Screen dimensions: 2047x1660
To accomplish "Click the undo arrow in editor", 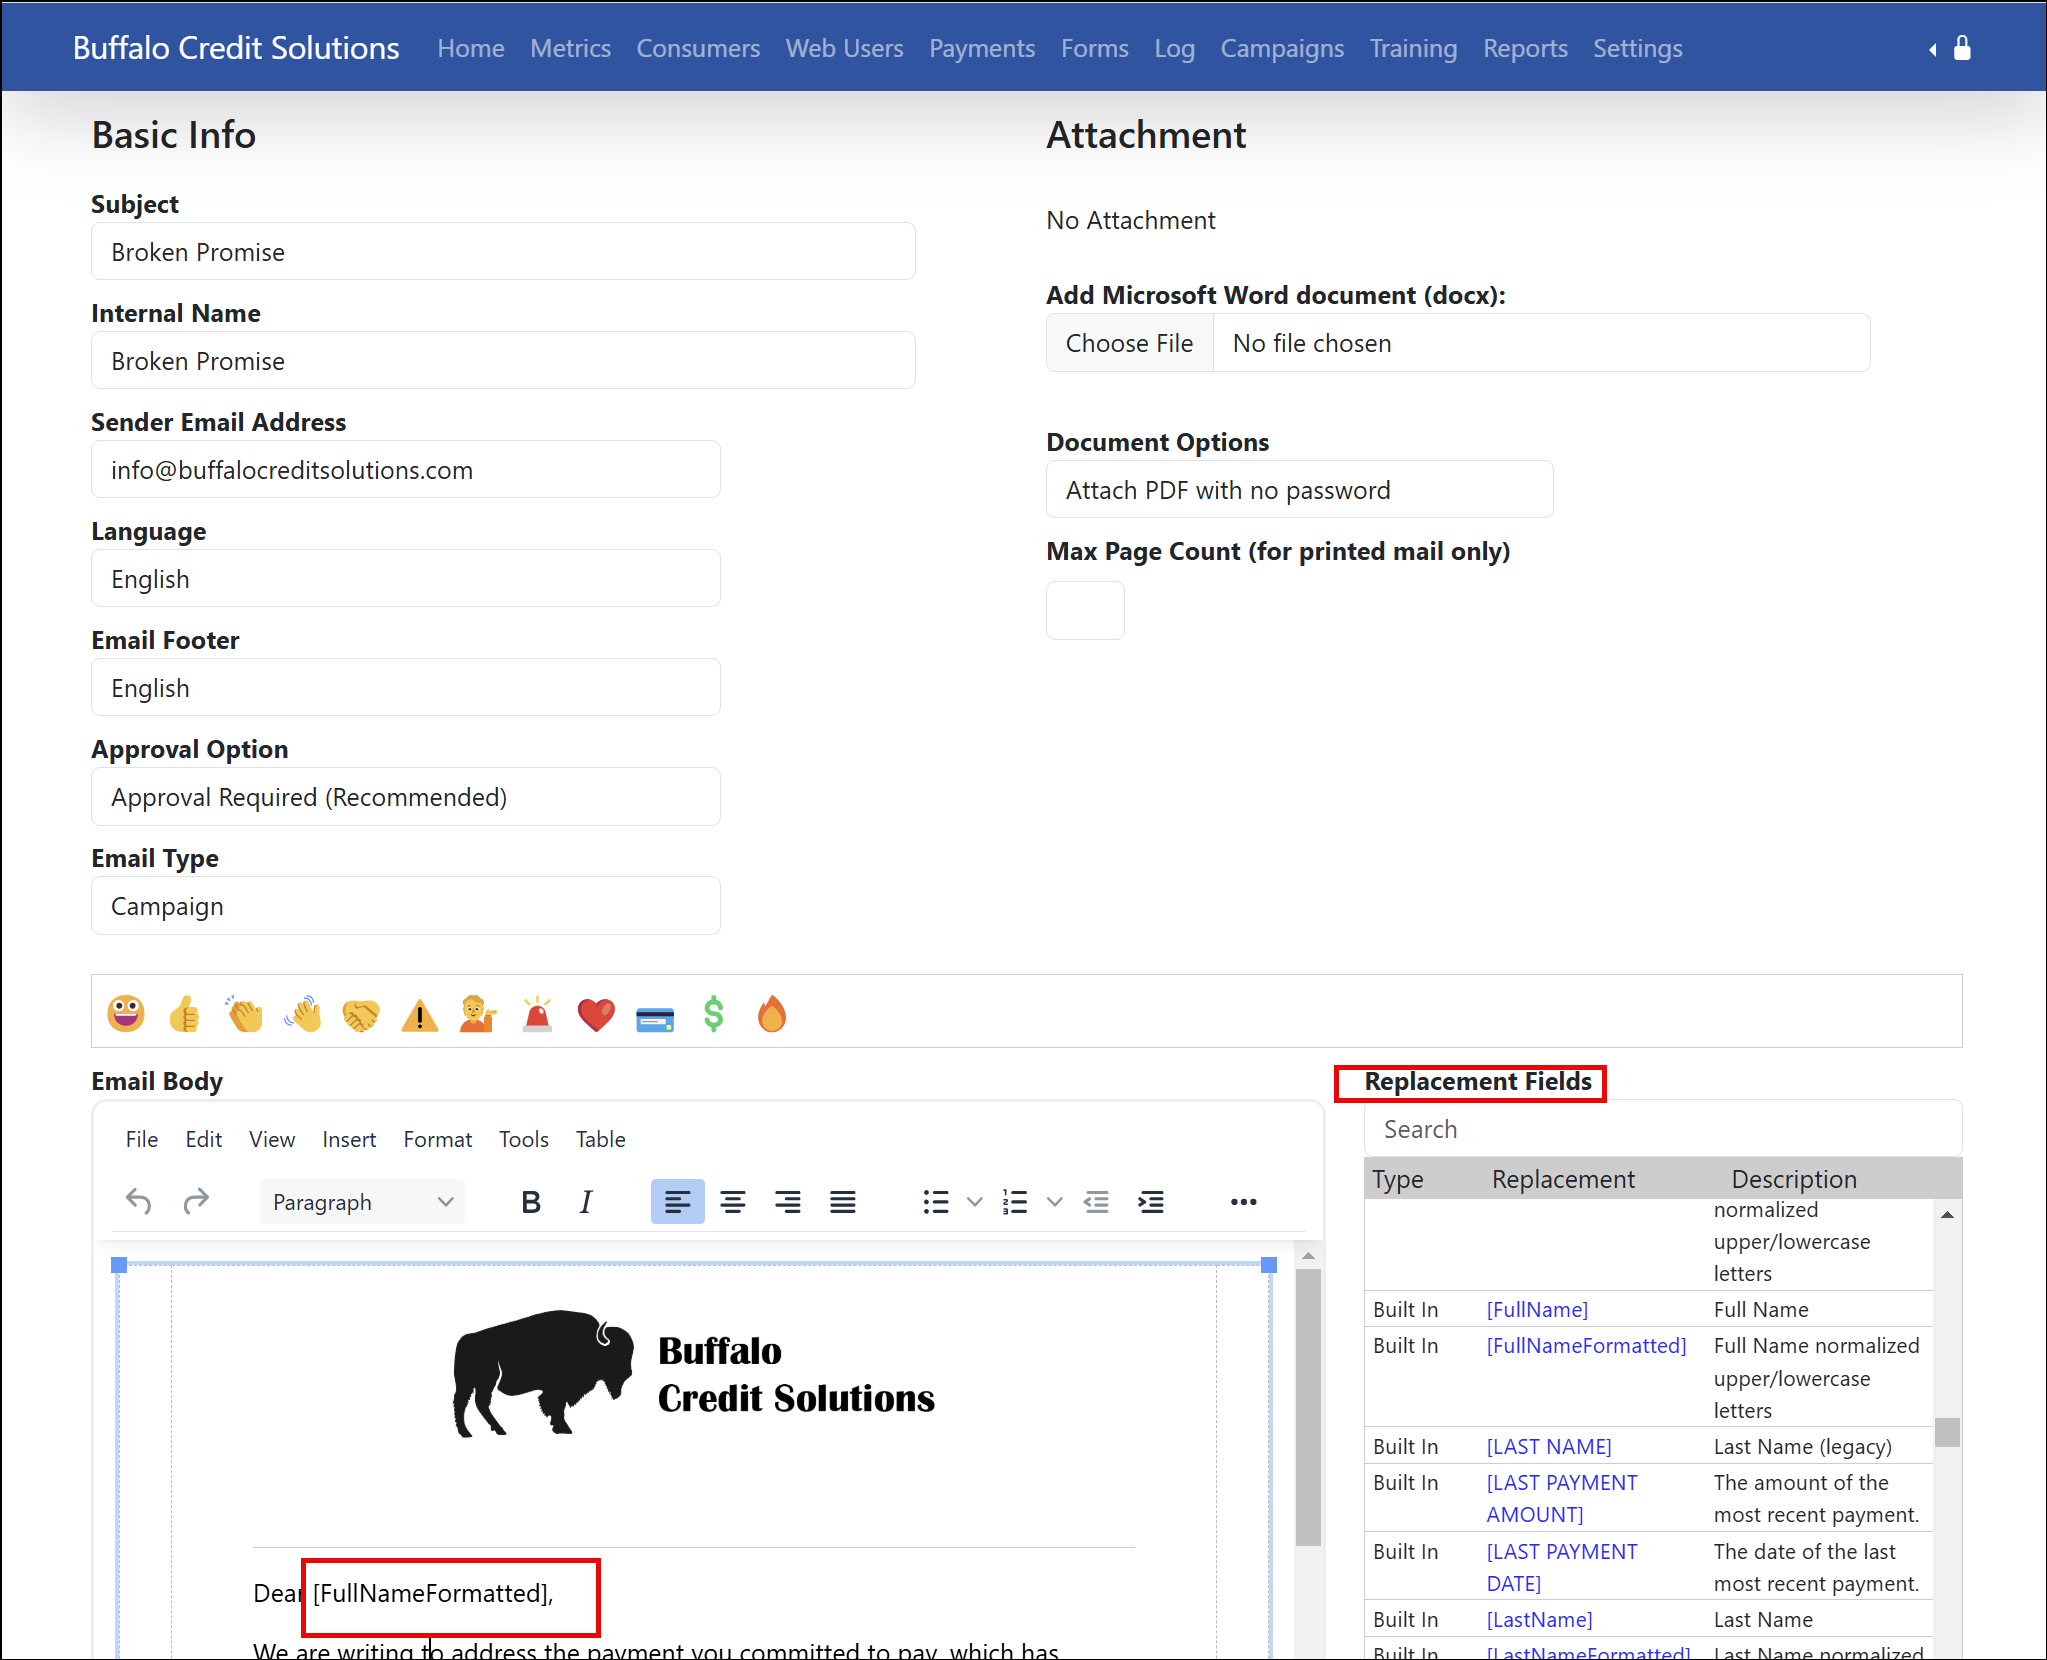I will point(139,1201).
